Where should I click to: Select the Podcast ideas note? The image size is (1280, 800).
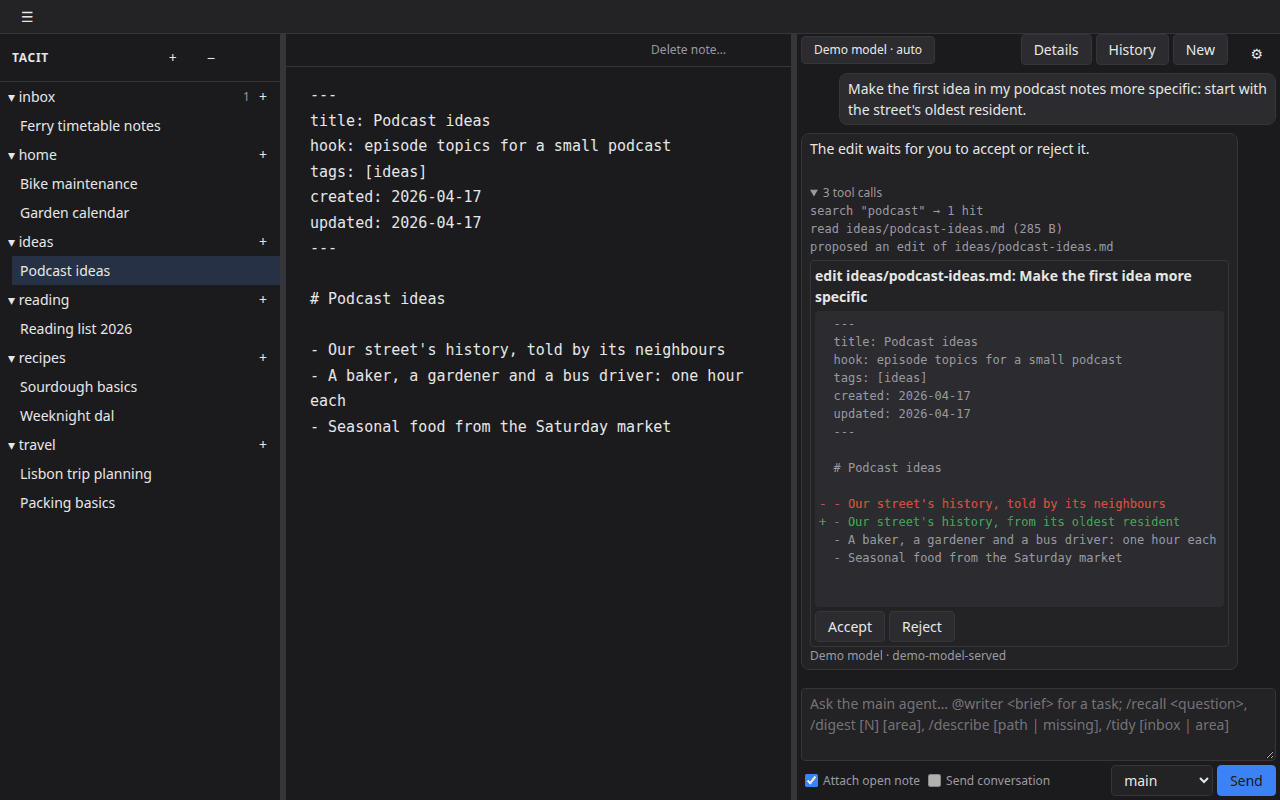point(146,271)
